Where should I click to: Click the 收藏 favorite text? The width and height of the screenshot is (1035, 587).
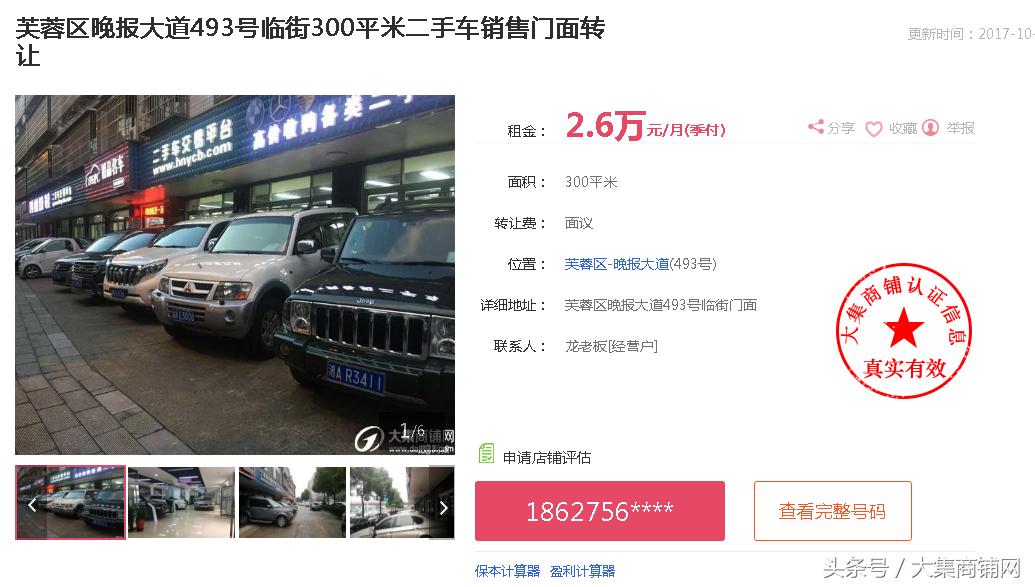pos(903,128)
